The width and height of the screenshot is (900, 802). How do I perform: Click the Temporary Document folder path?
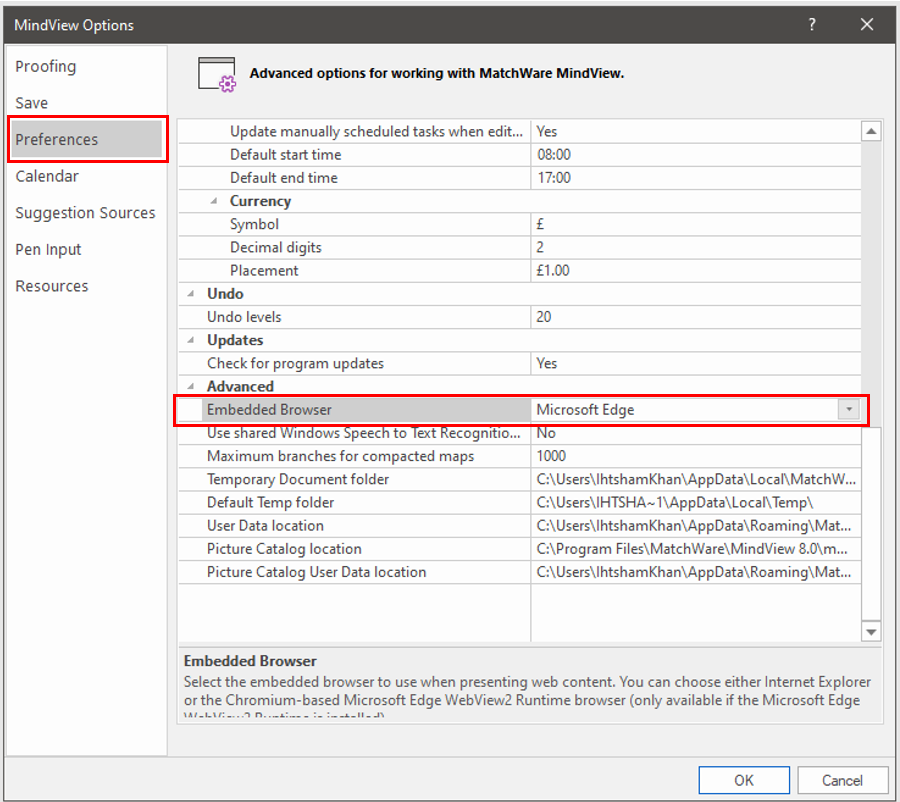[696, 479]
